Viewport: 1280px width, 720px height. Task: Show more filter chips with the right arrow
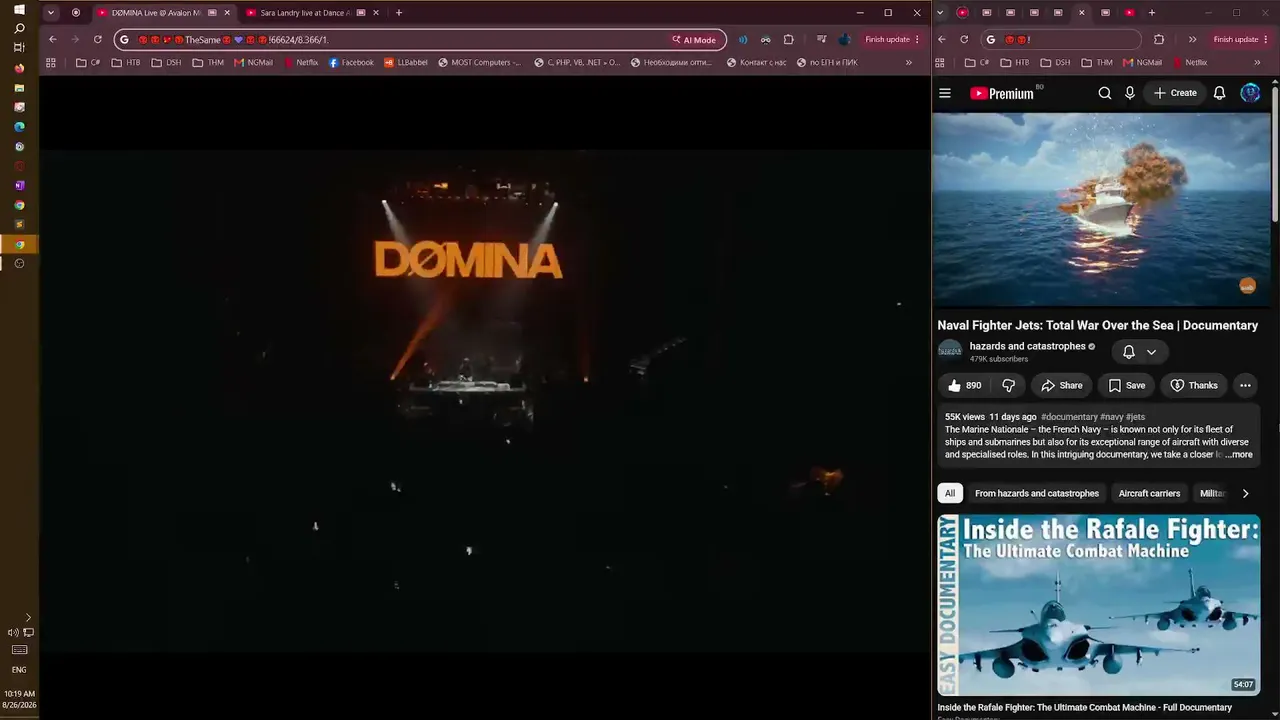pyautogui.click(x=1245, y=493)
